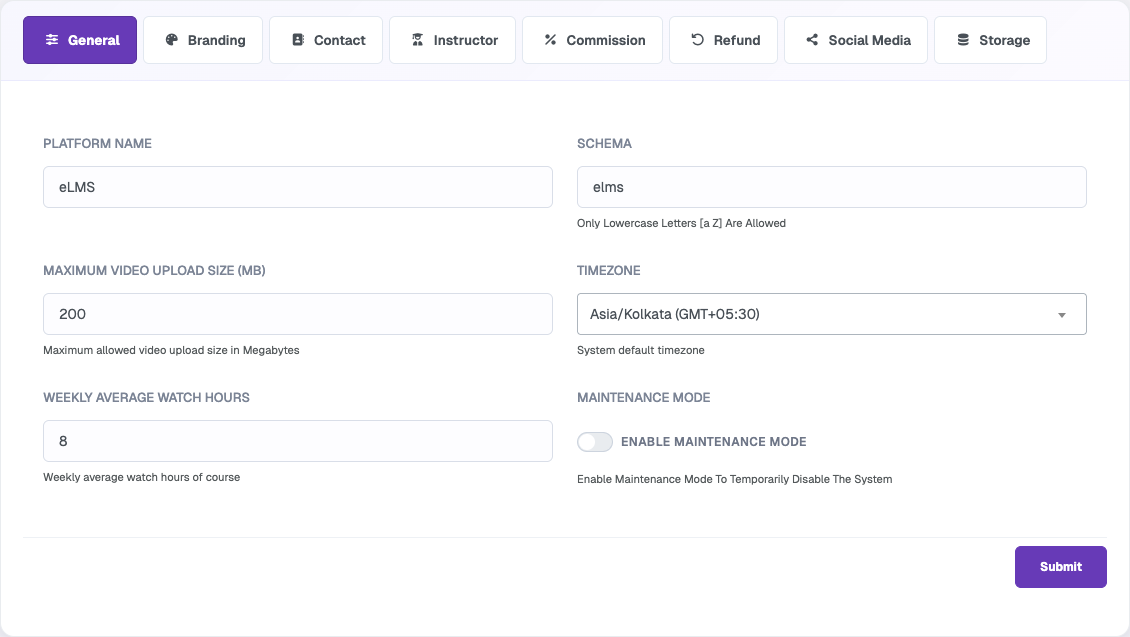1130x637 pixels.
Task: Switch to the Social Media tab
Action: (856, 40)
